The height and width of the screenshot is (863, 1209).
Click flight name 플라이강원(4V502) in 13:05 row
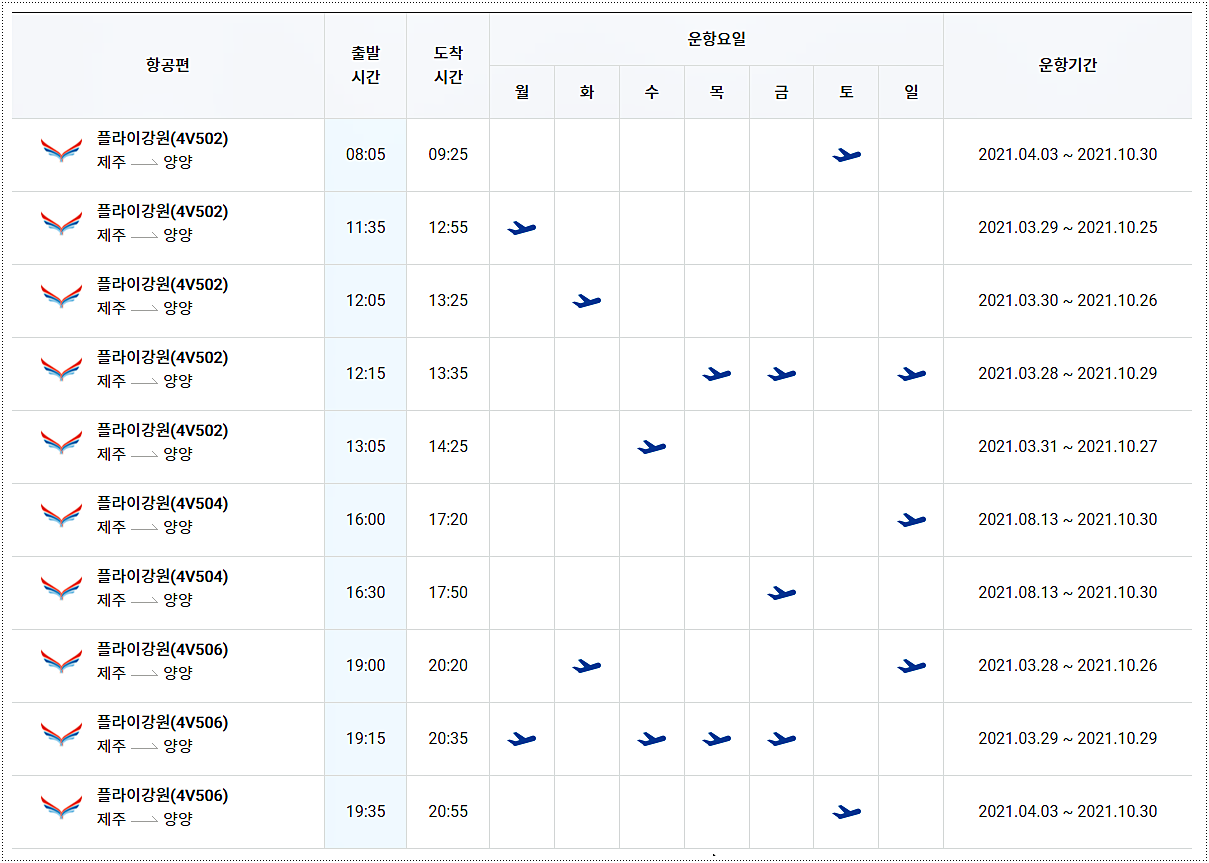pos(162,431)
